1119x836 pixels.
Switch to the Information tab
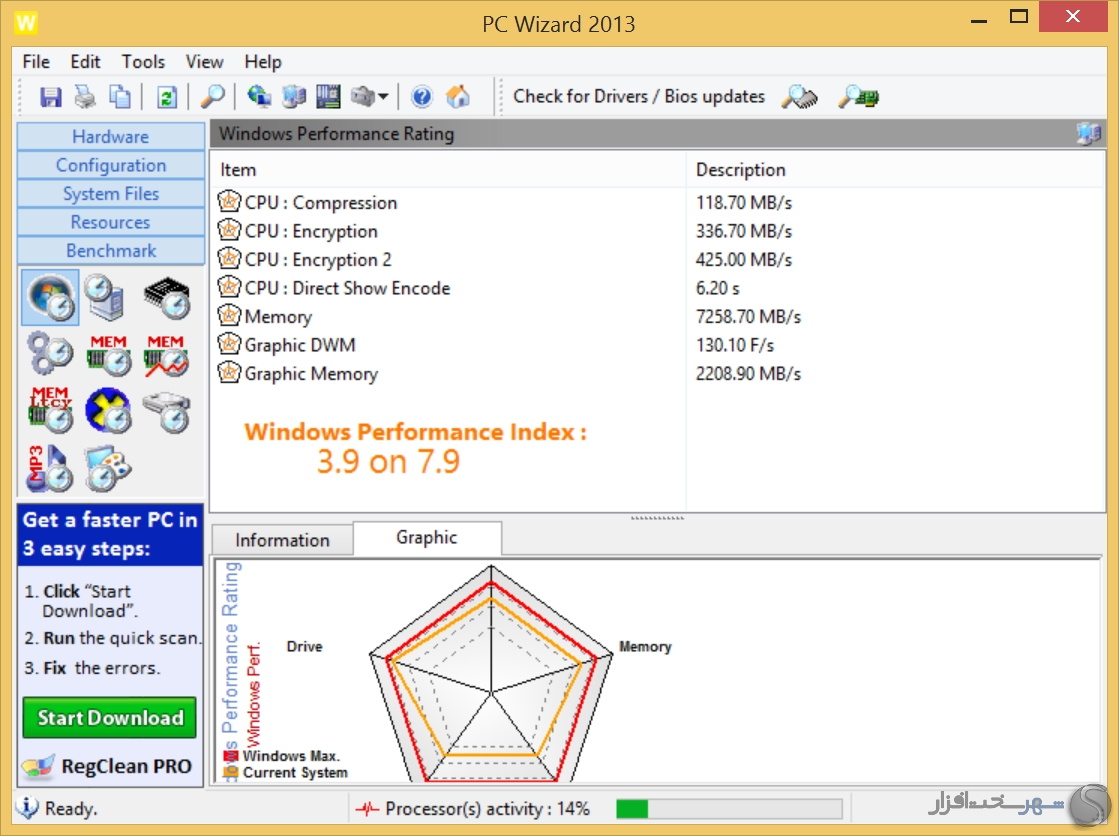[282, 540]
